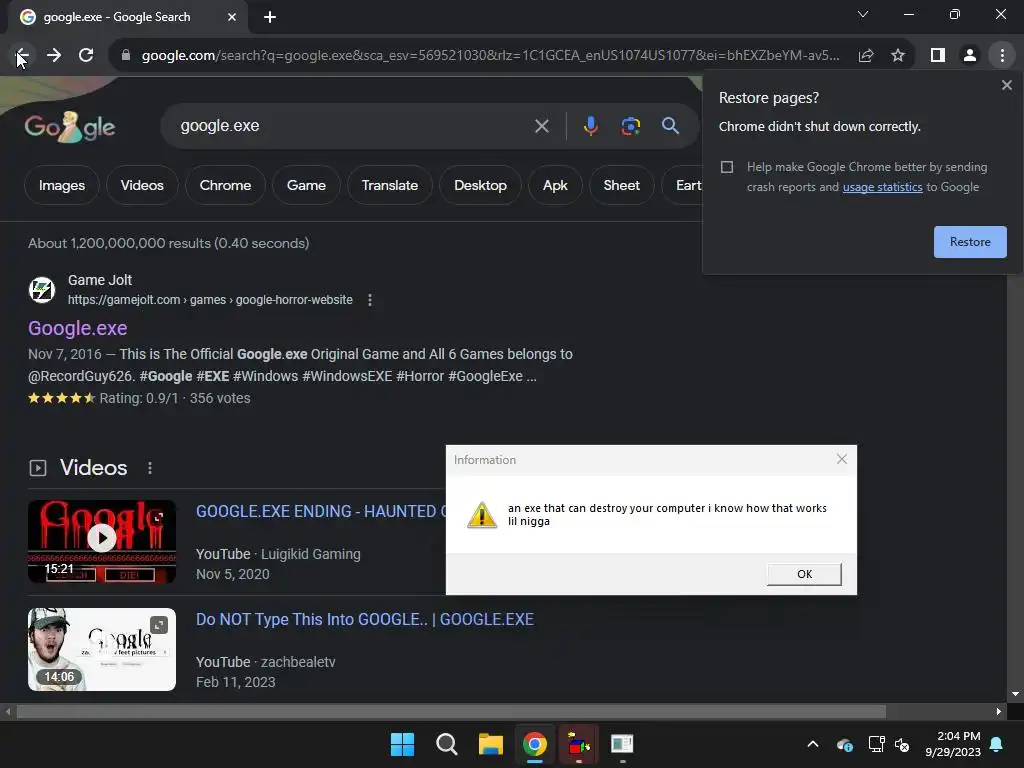Reload the current page
Image resolution: width=1024 pixels, height=768 pixels.
pos(86,56)
